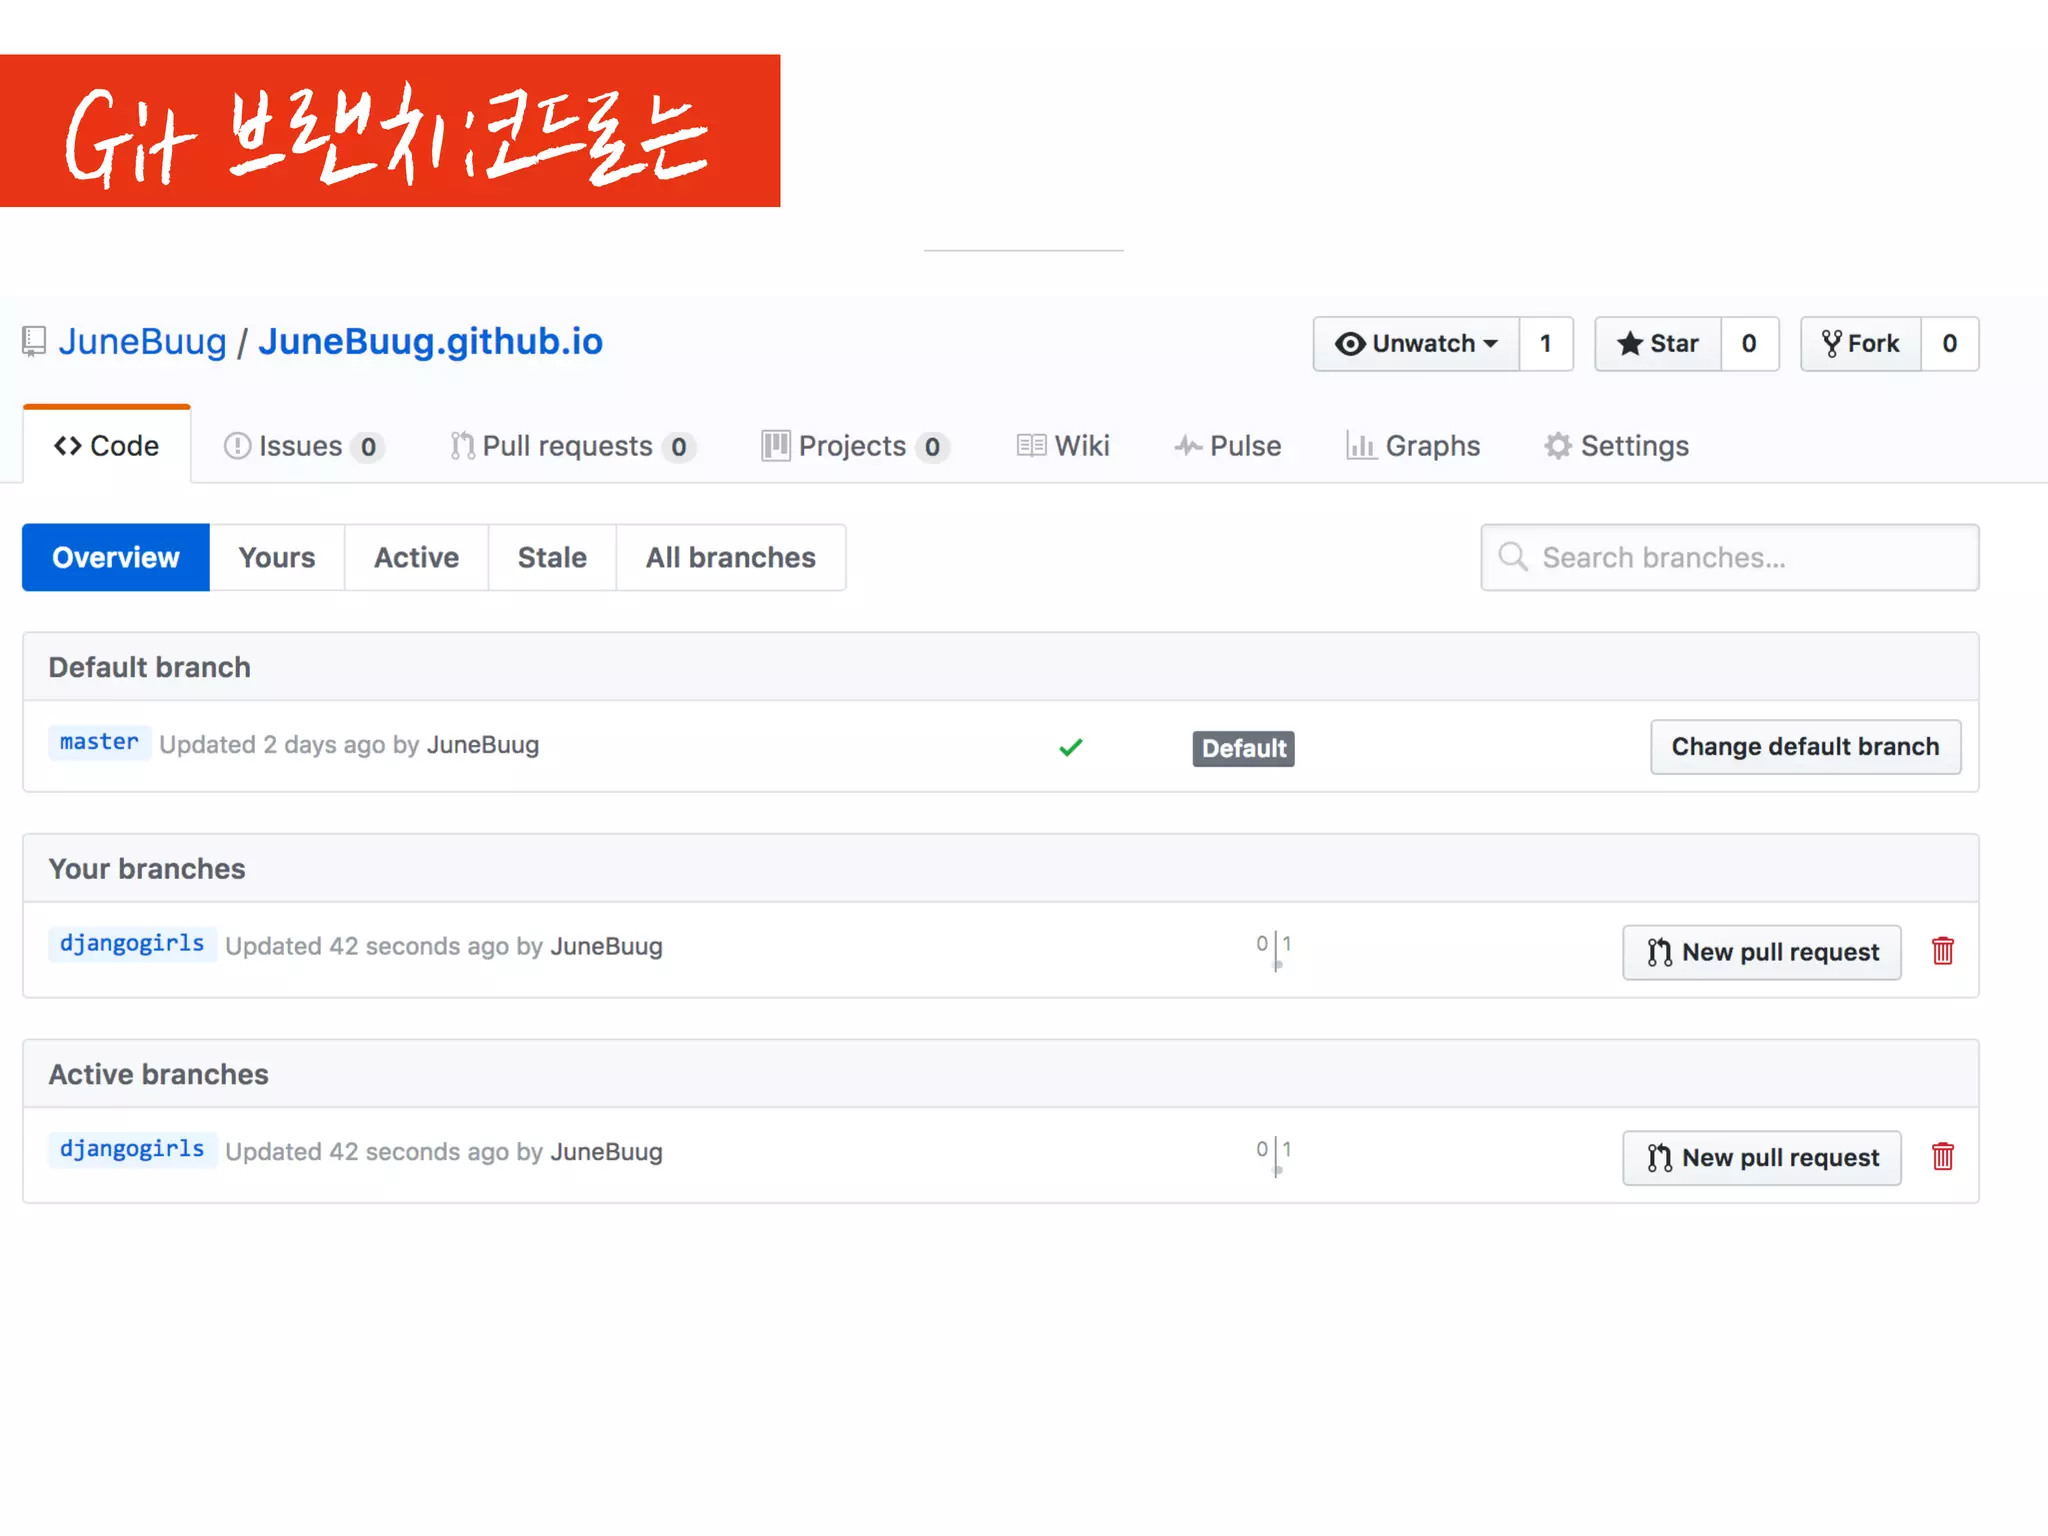Click the Issues count badge 0
2048x1536 pixels.
click(x=368, y=447)
